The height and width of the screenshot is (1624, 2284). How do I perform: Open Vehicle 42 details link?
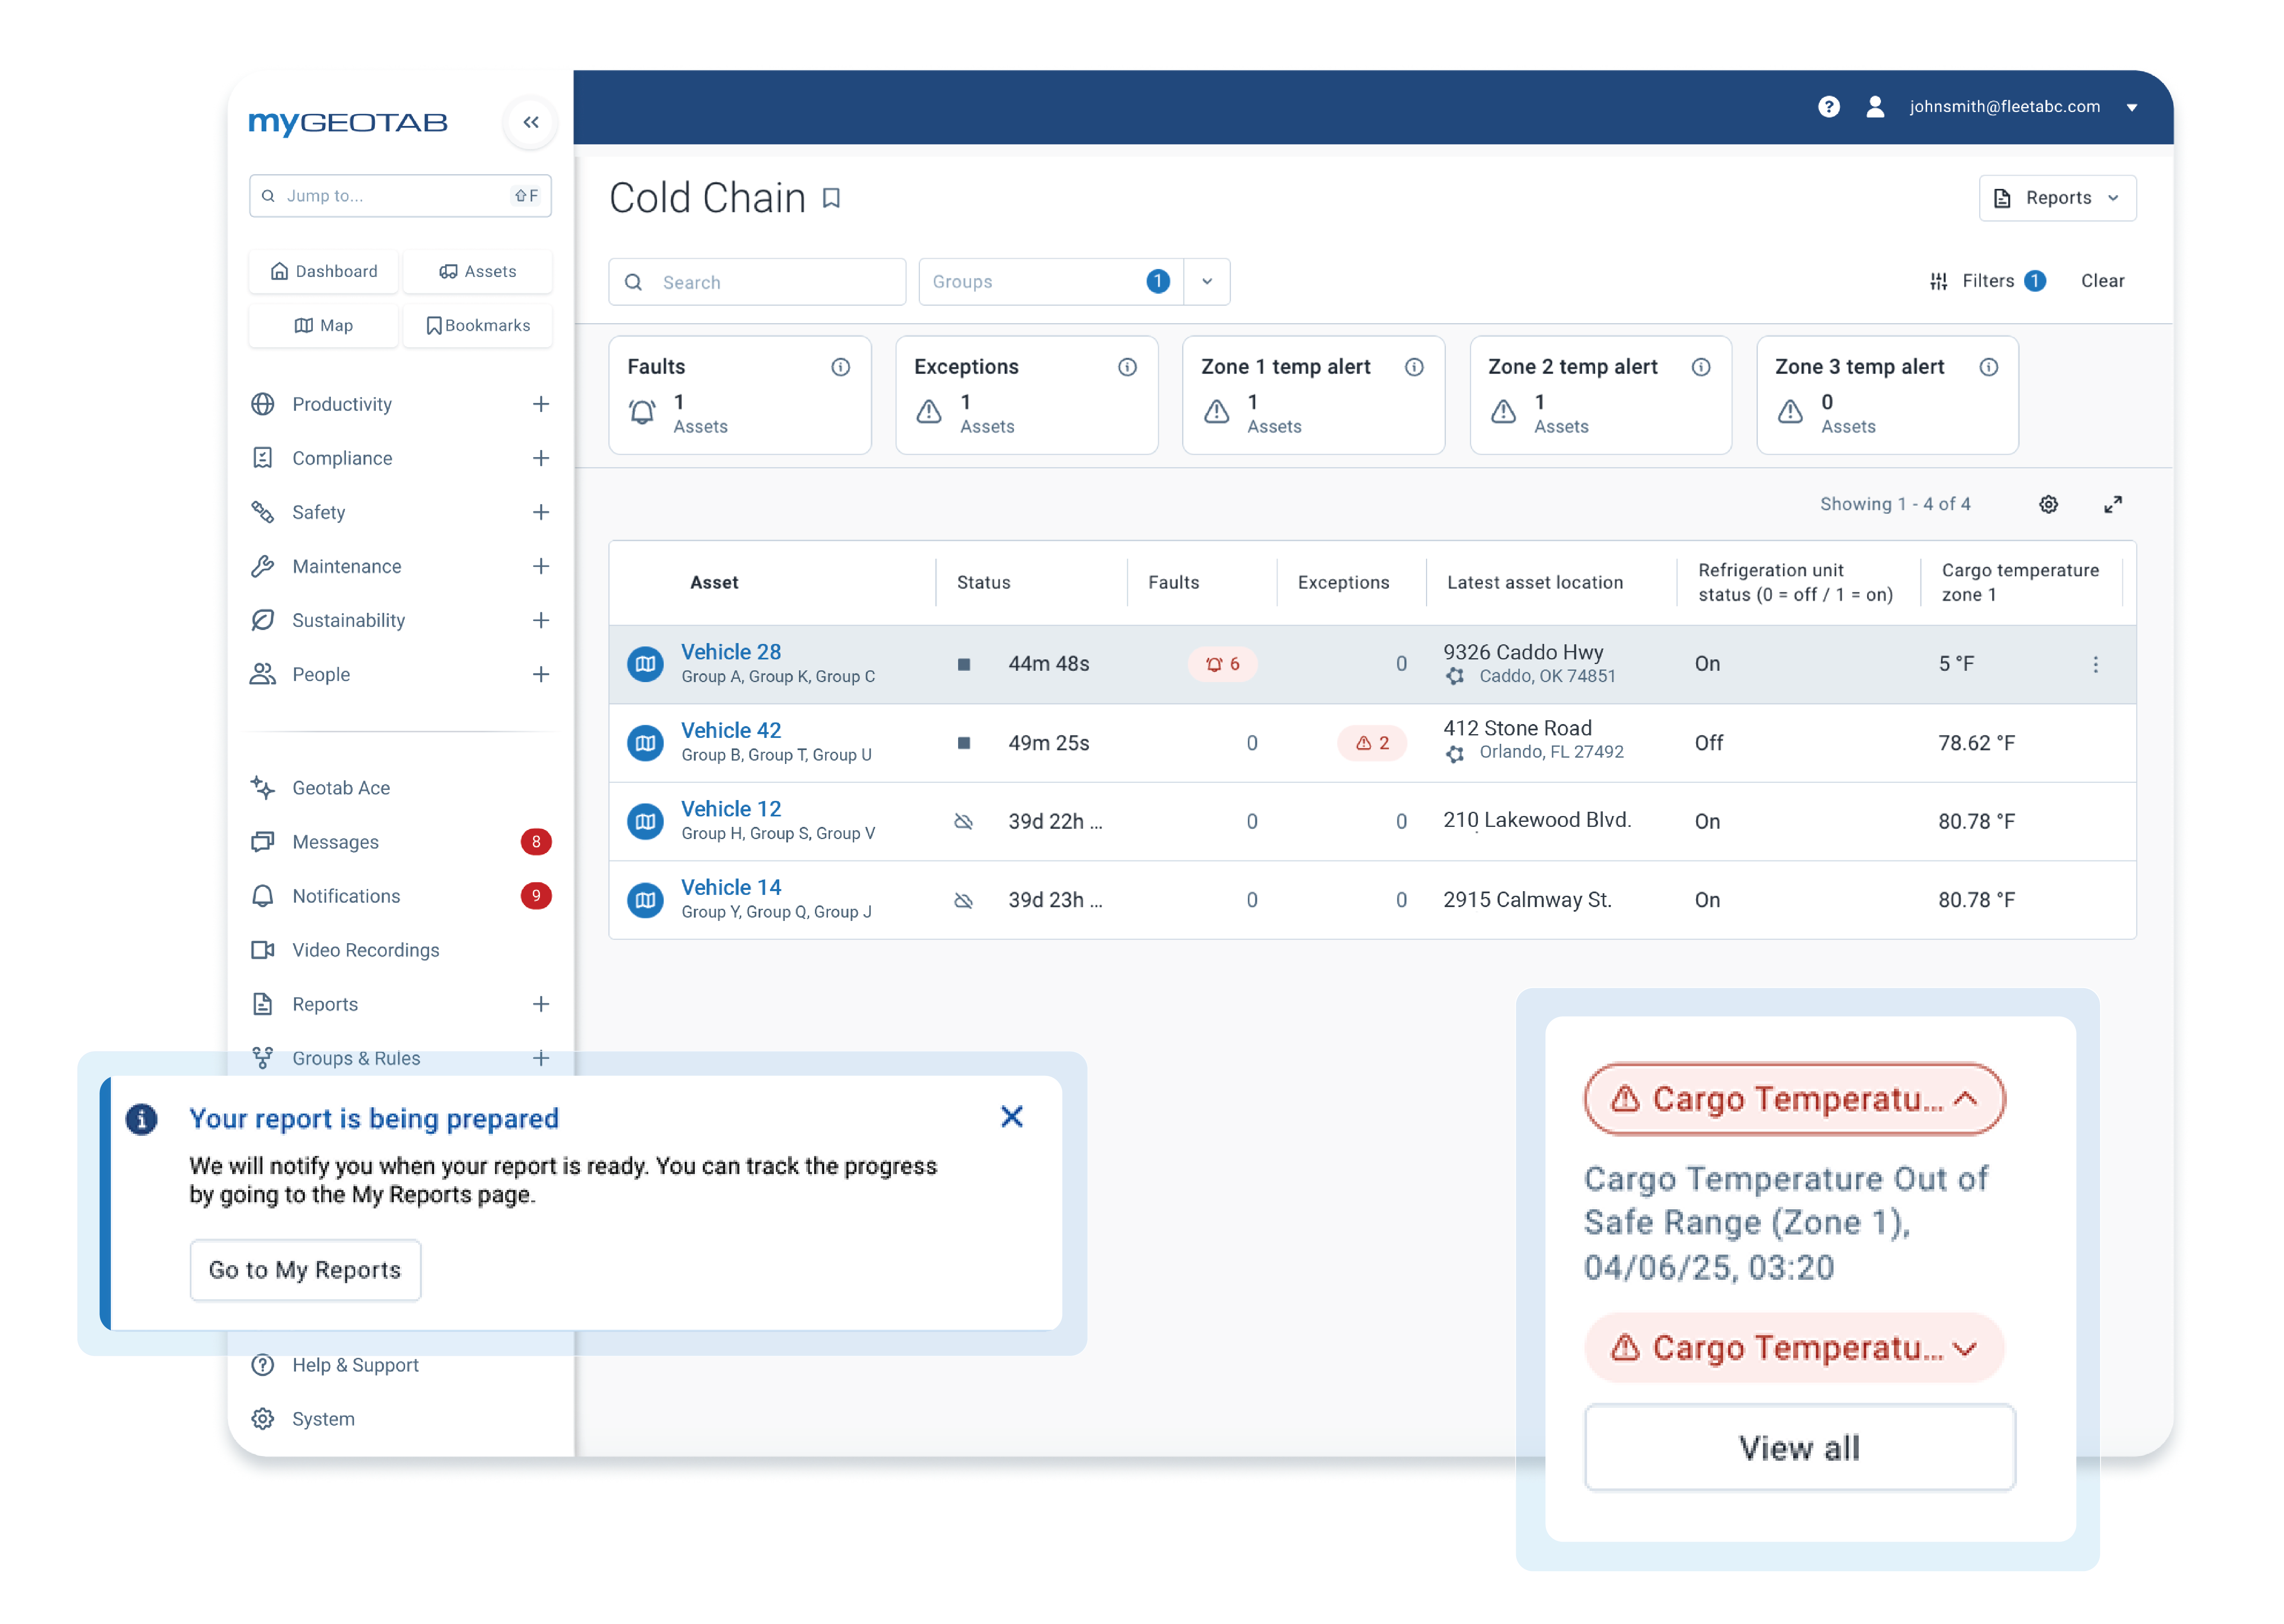click(x=731, y=730)
